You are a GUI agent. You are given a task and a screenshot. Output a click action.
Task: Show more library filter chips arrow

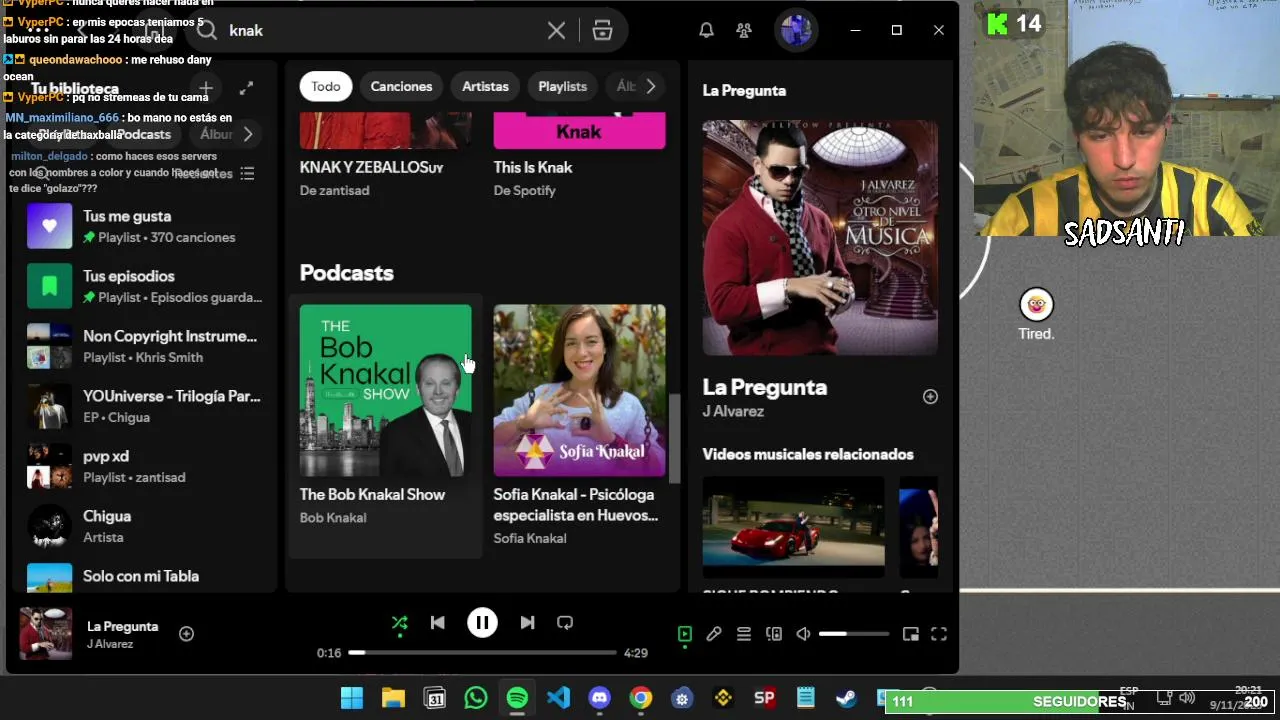coord(247,134)
